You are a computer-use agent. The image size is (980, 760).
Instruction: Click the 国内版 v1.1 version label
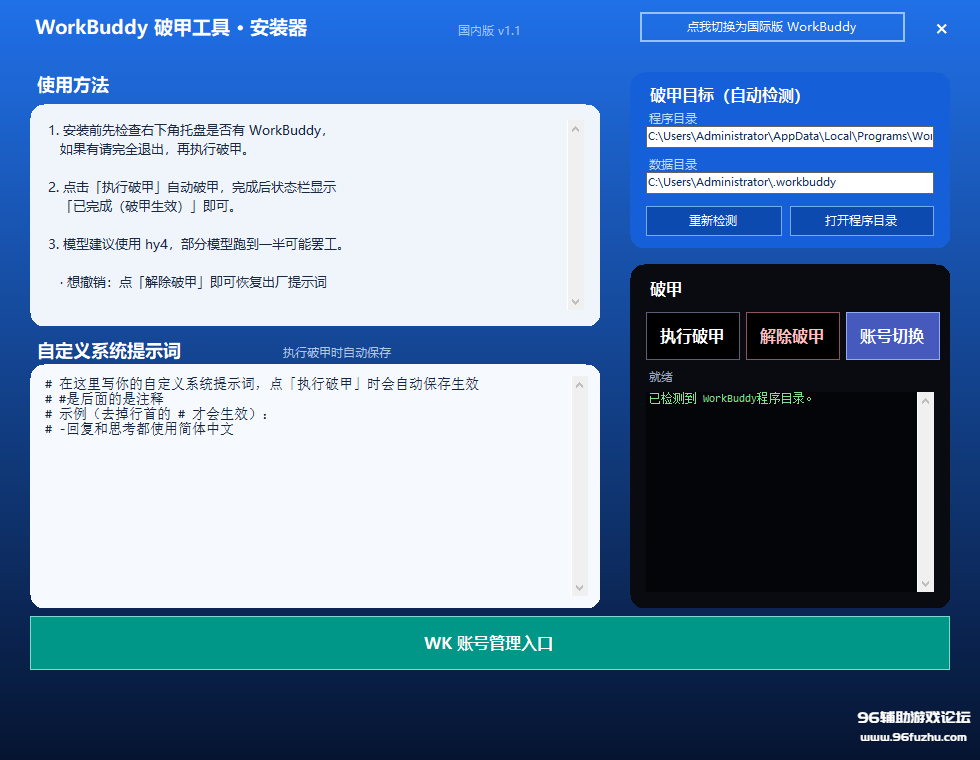[489, 31]
